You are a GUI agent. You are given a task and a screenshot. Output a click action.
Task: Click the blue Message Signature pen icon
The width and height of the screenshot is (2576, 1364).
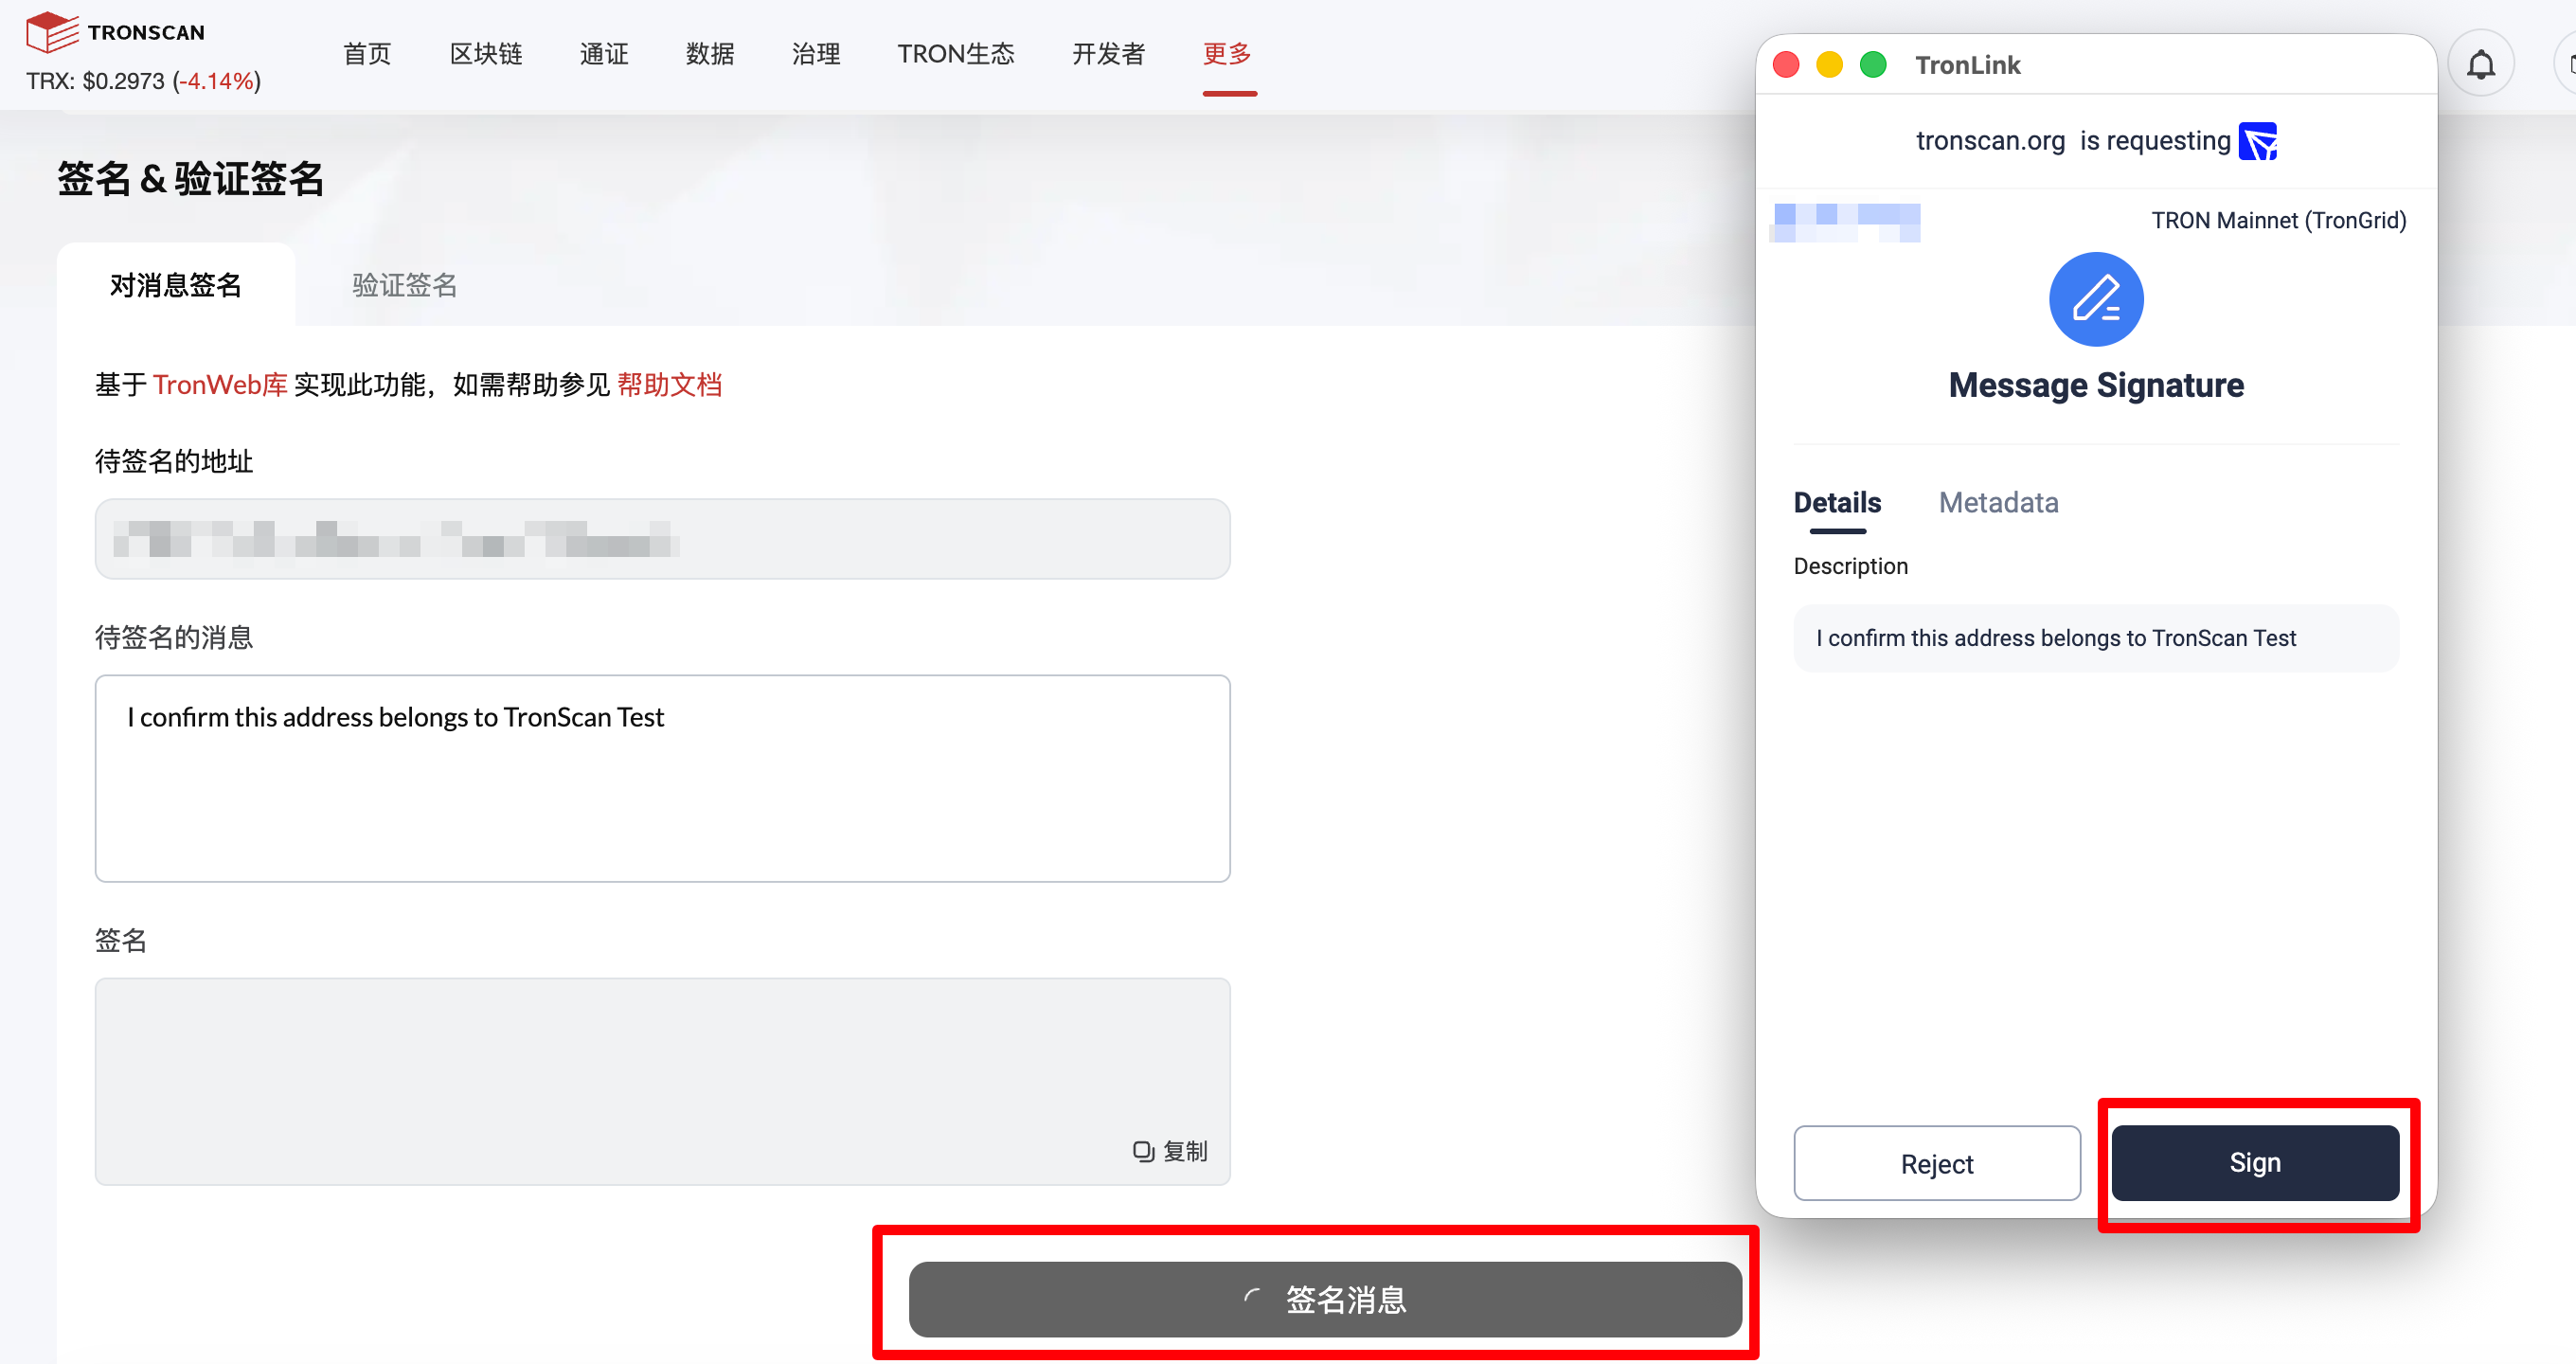pyautogui.click(x=2096, y=299)
